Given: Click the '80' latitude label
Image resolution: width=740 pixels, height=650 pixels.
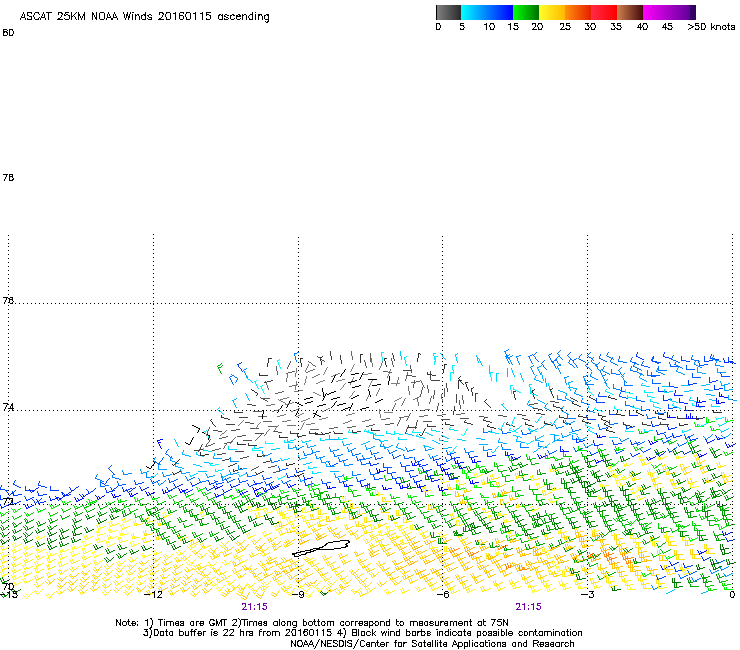Looking at the screenshot, I should pyautogui.click(x=8, y=33).
